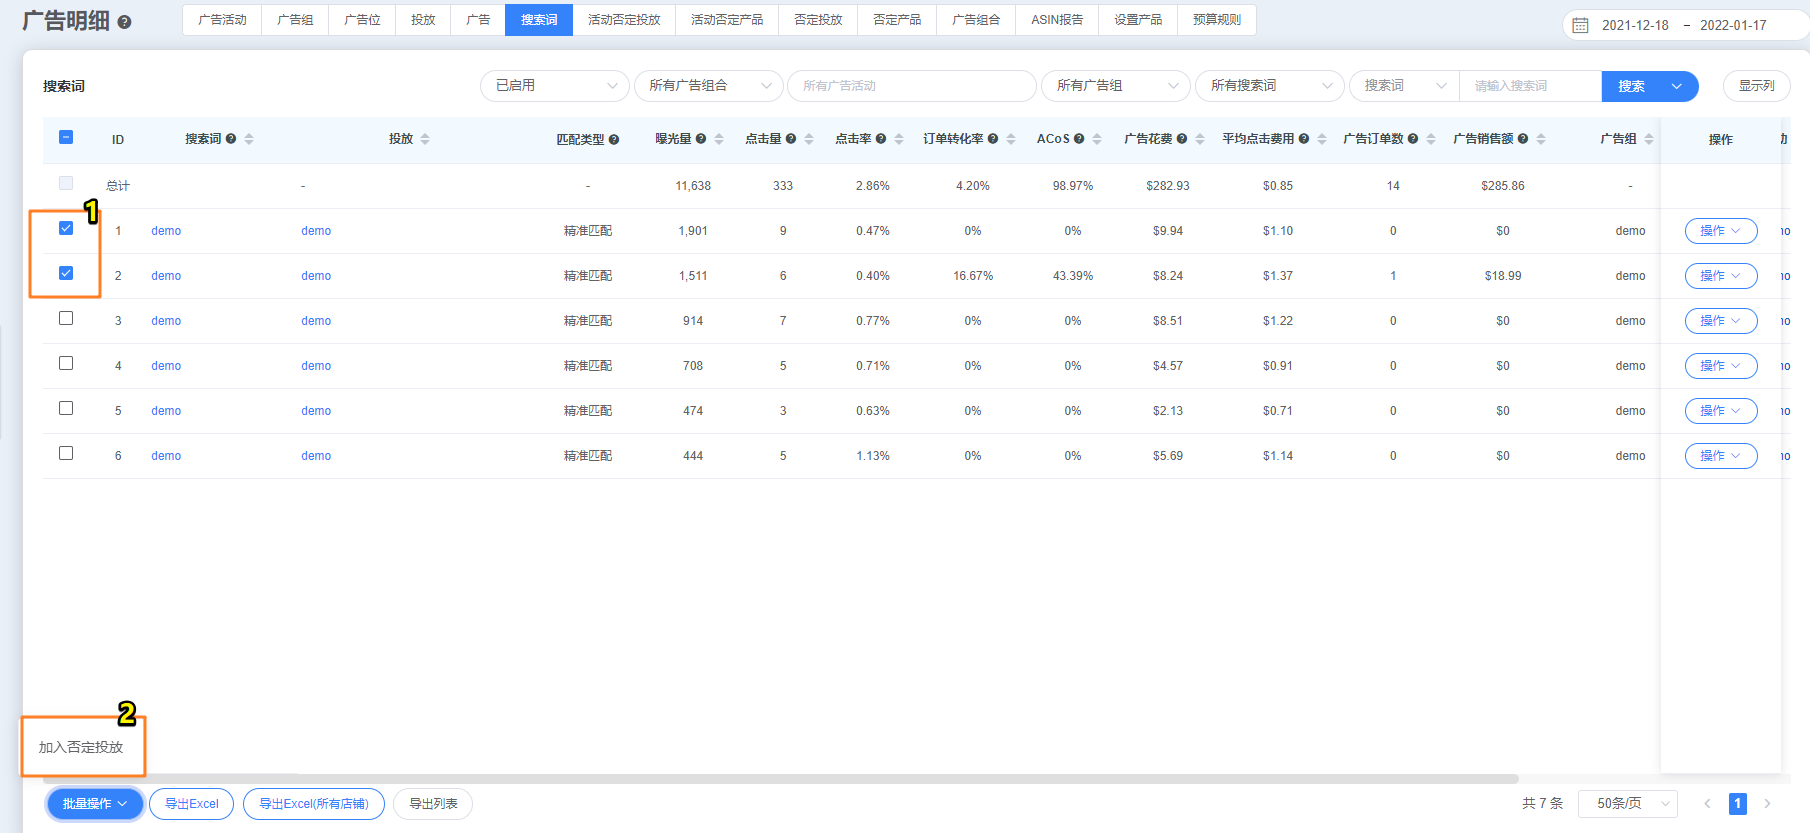Open the 50条/页 page size dropdown
Image resolution: width=1810 pixels, height=833 pixels.
[1627, 803]
